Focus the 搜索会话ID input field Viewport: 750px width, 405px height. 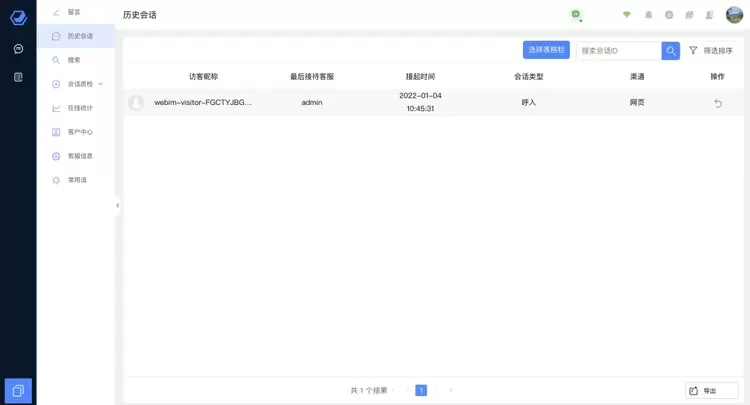[618, 50]
